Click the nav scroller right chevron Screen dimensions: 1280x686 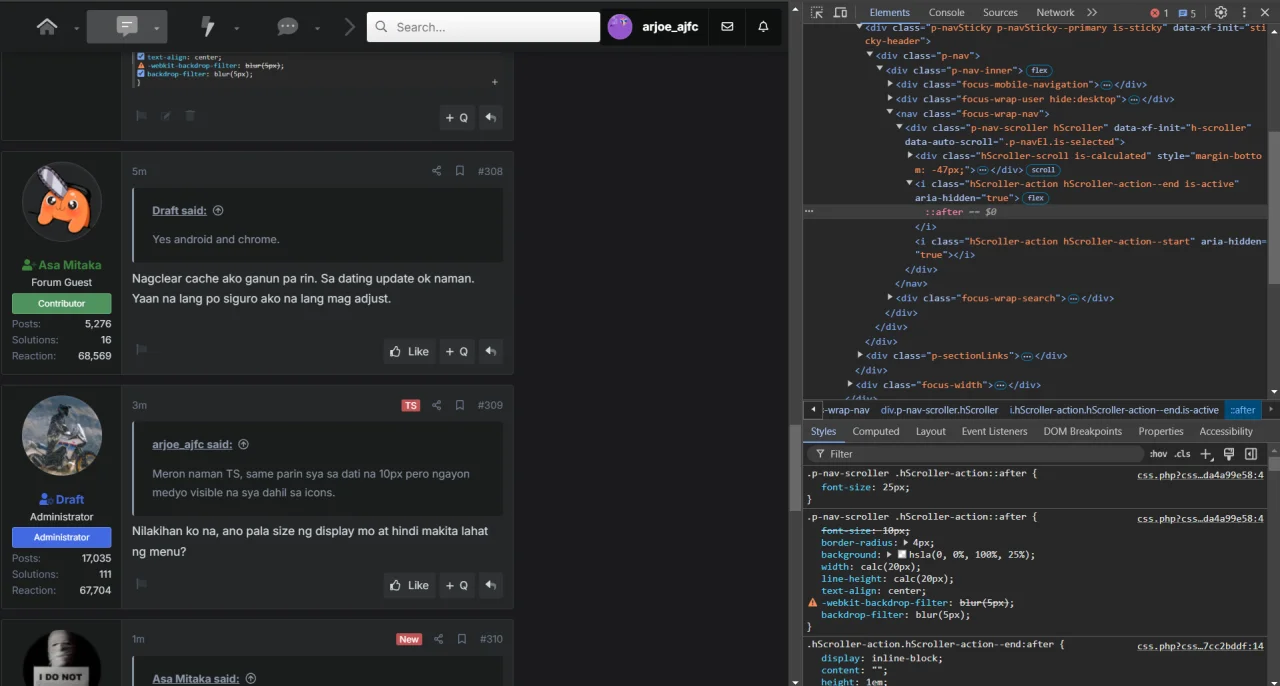(349, 27)
